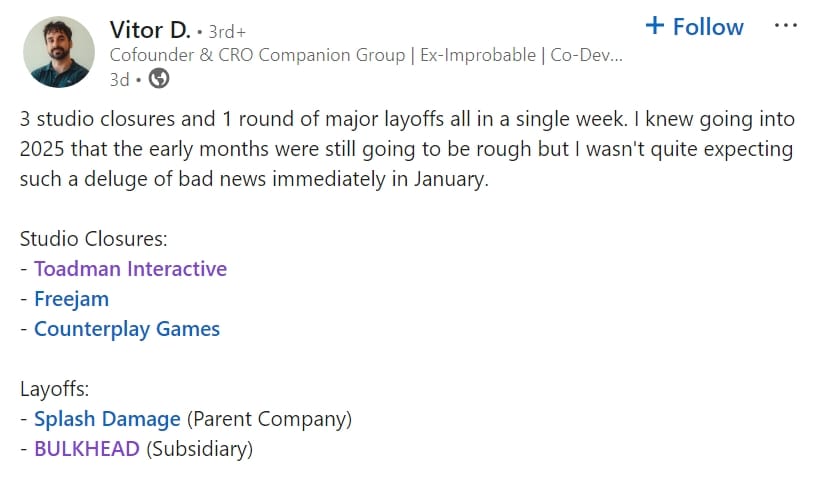817x479 pixels.
Task: Open Vitor D.'s profile photo
Action: point(58,52)
